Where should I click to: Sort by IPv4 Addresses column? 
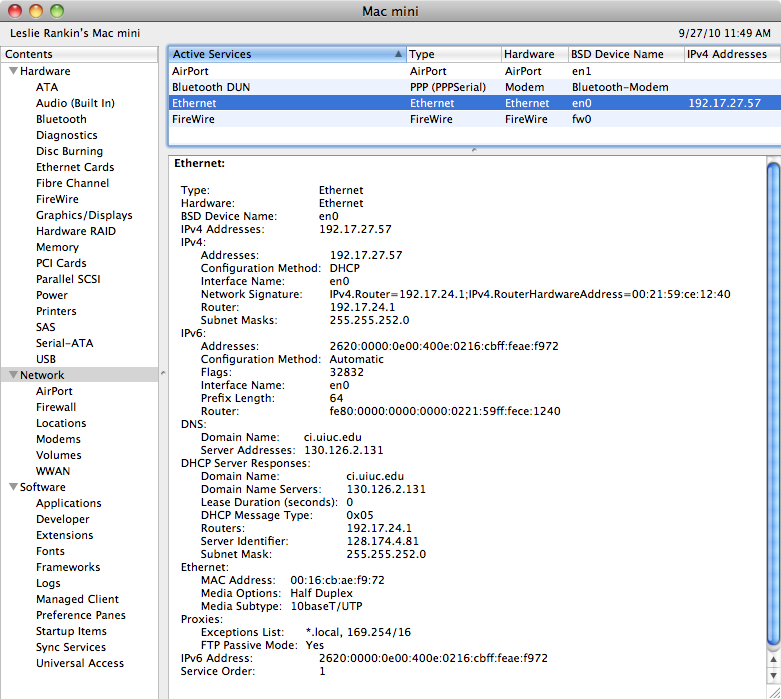pyautogui.click(x=732, y=54)
